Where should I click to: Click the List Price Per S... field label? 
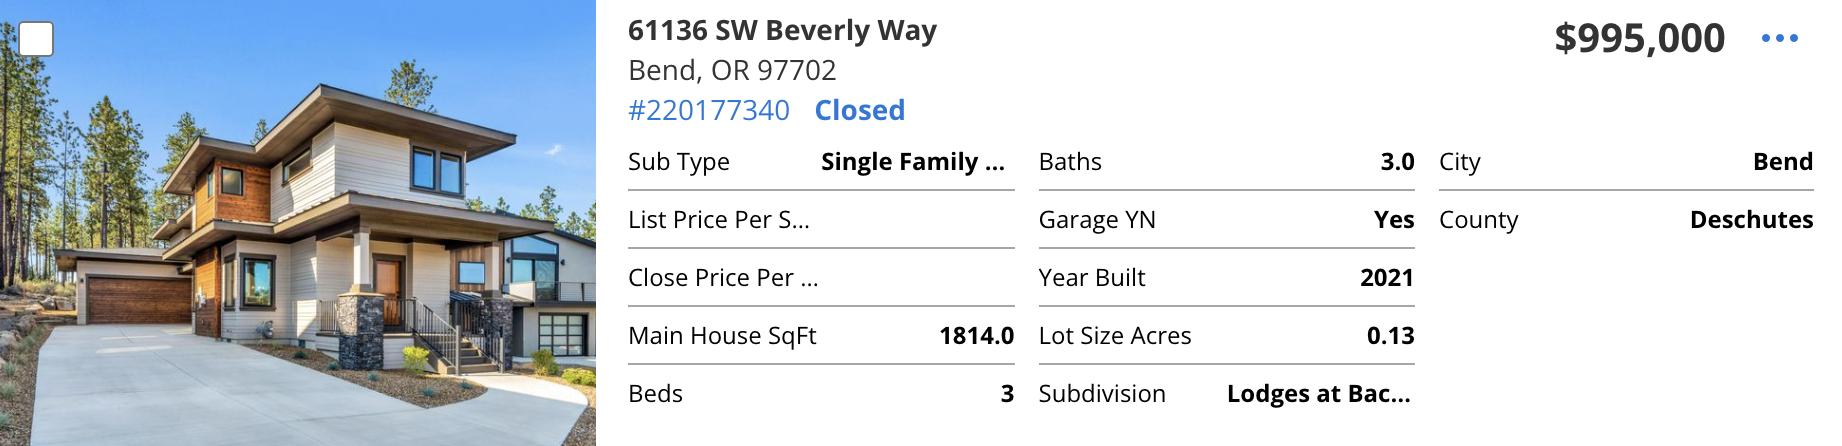point(719,220)
